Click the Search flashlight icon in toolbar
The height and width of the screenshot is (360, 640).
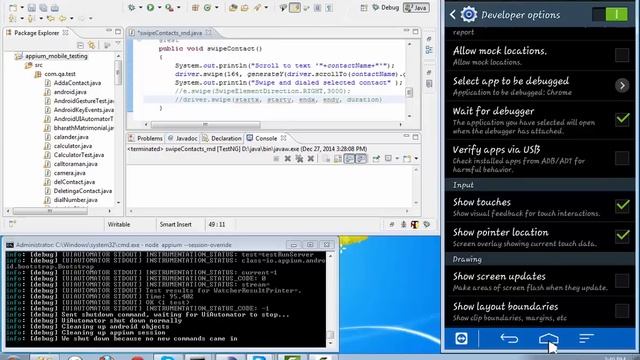click(x=258, y=7)
